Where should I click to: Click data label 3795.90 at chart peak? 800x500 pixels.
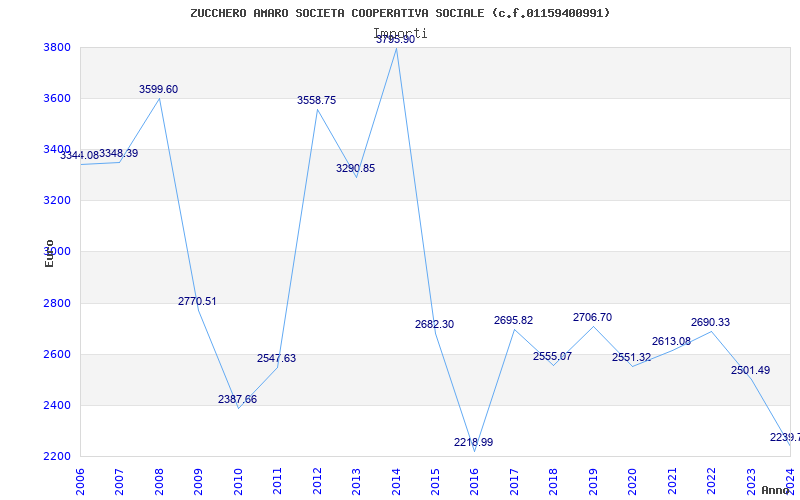coord(395,40)
